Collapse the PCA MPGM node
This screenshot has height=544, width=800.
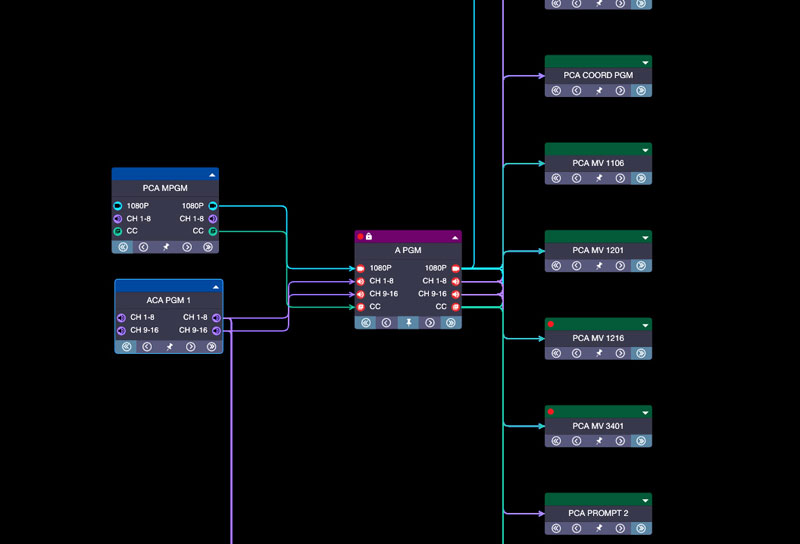point(212,174)
